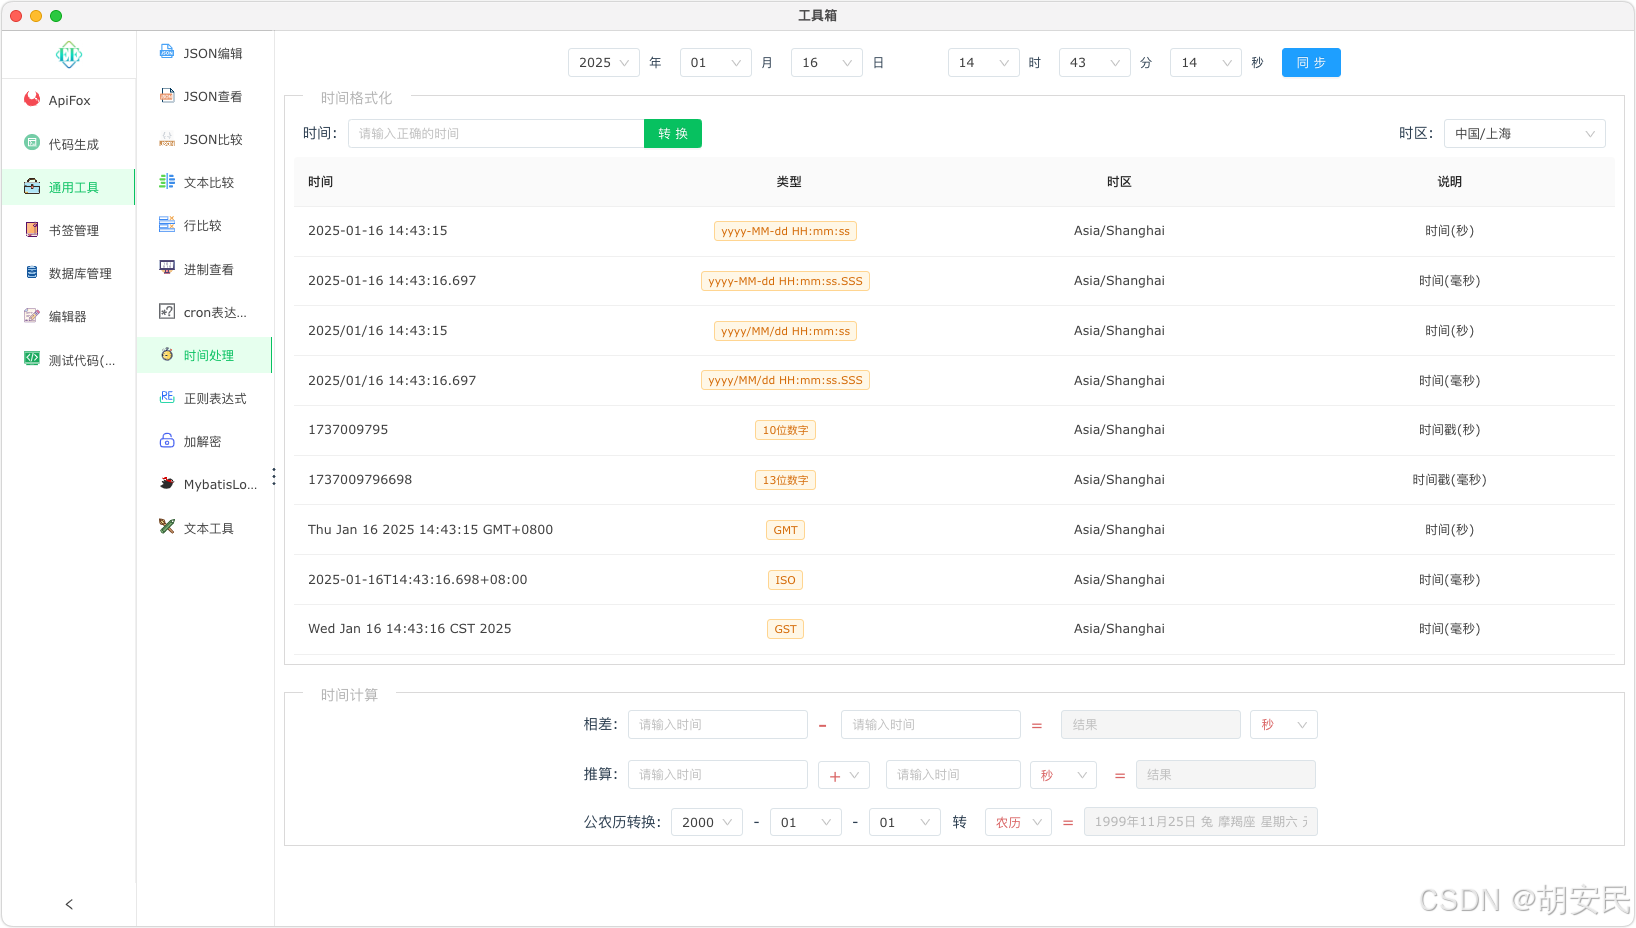Click the 时间处理 stopwatch icon
Viewport: 1636px width, 928px height.
(x=167, y=354)
